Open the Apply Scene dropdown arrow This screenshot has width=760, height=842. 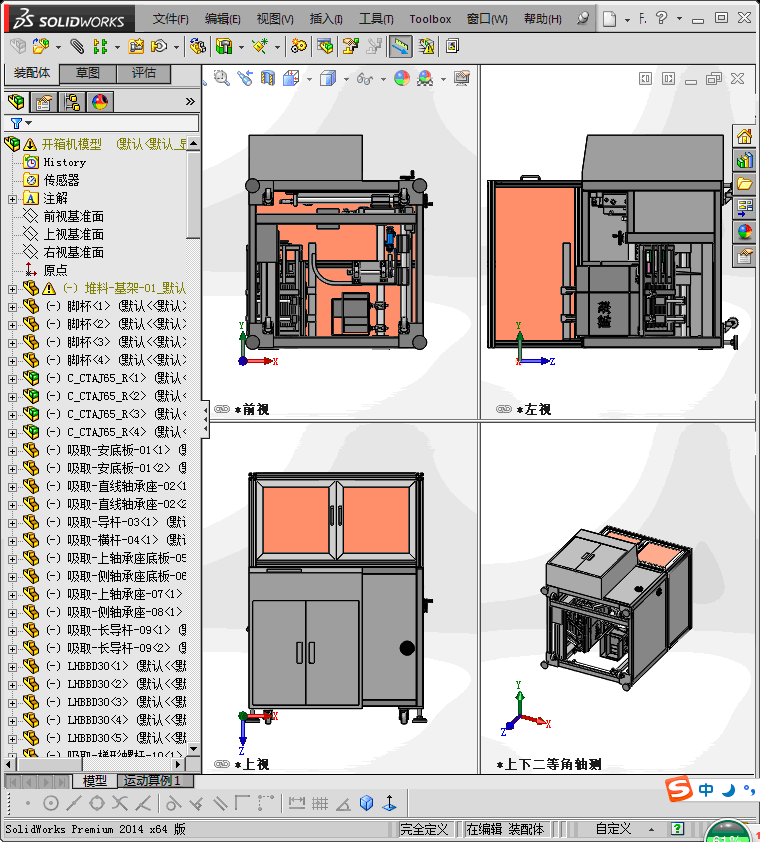click(x=443, y=79)
